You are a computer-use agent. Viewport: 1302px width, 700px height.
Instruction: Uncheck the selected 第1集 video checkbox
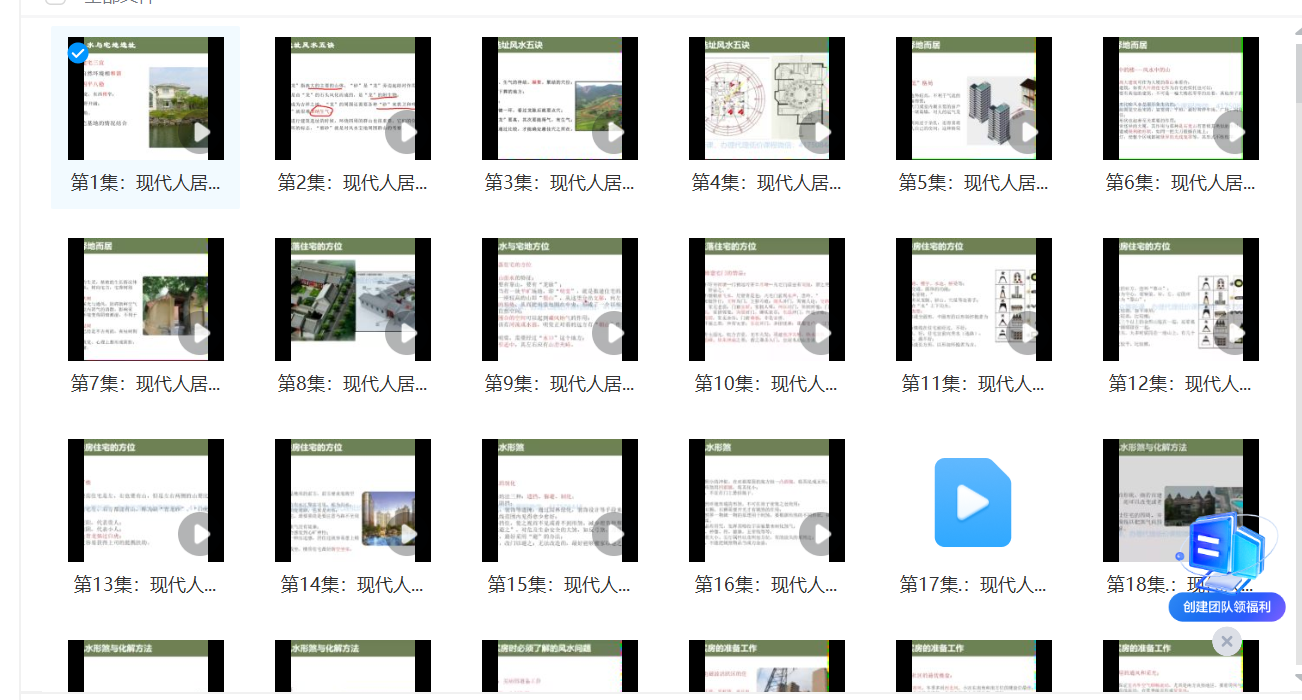[x=77, y=52]
